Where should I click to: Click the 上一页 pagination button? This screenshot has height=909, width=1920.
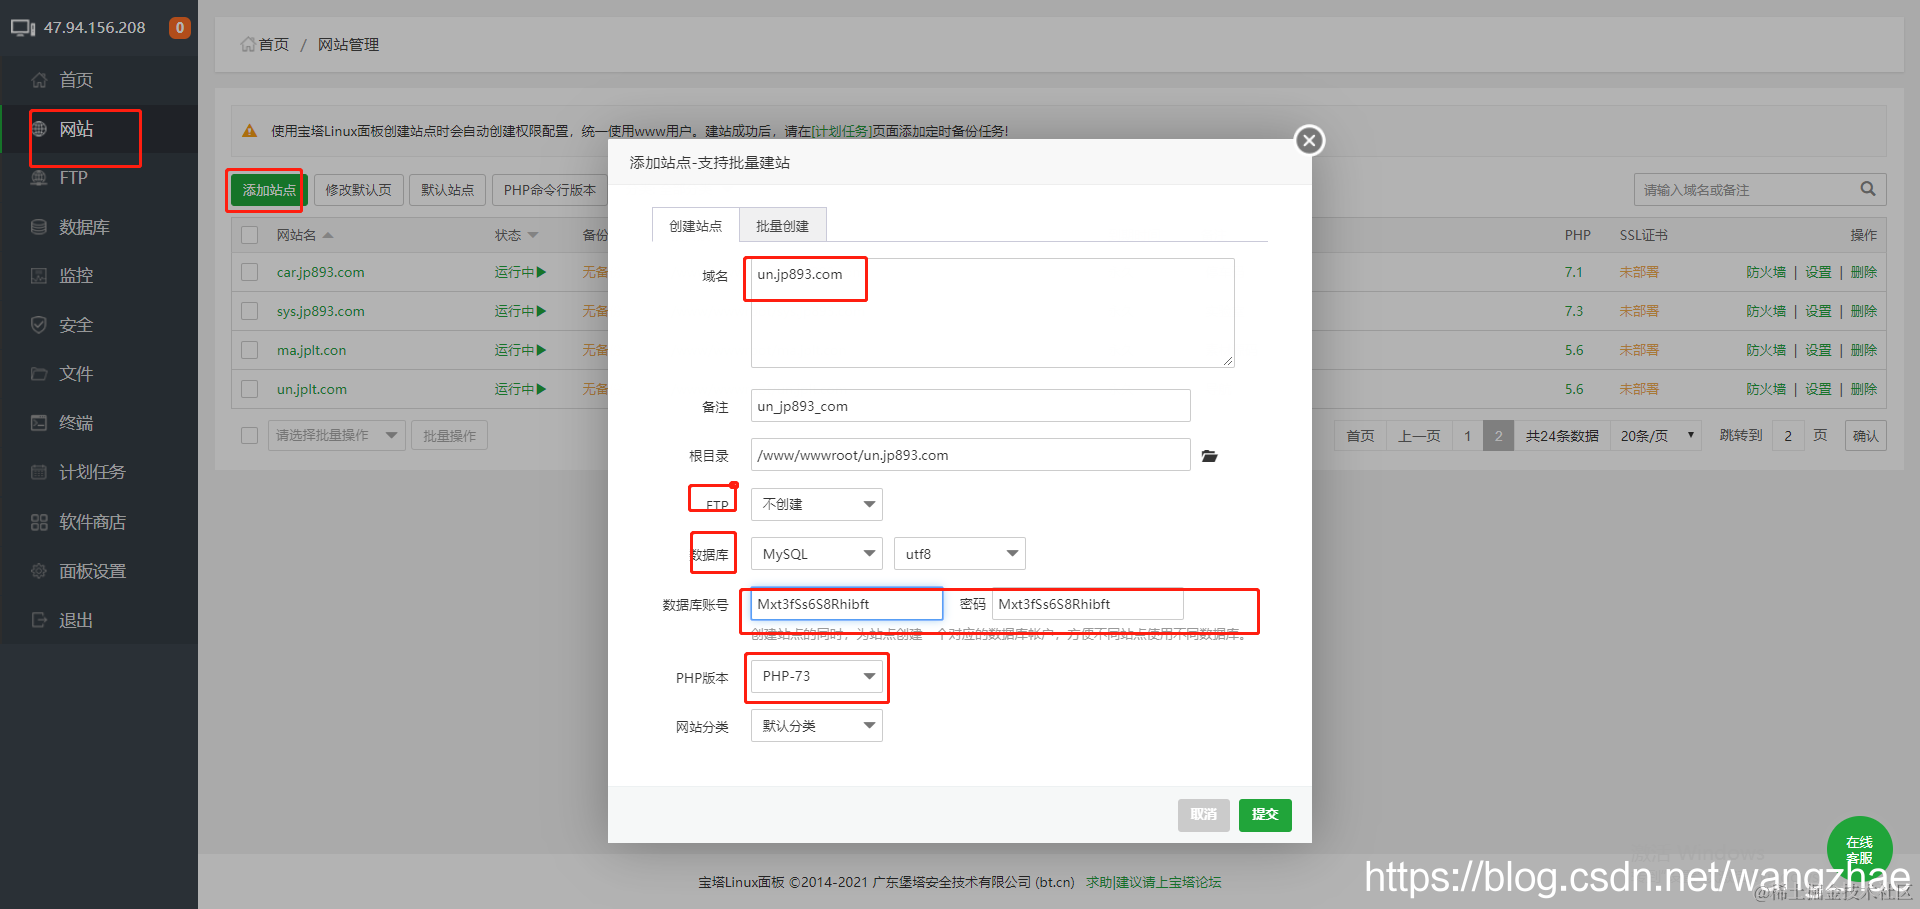(1419, 435)
